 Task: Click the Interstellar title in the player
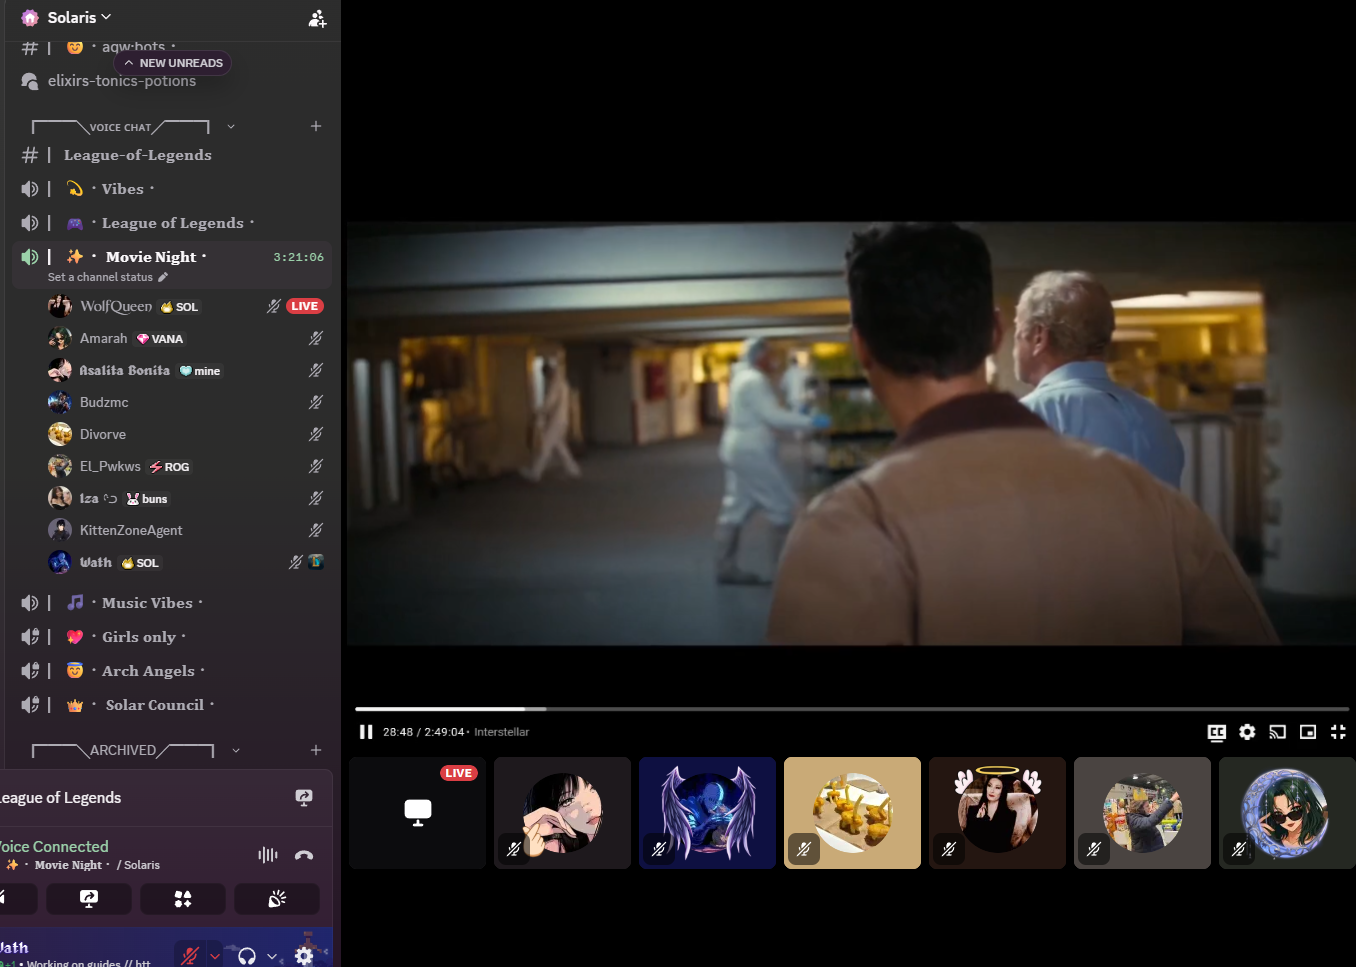(502, 732)
